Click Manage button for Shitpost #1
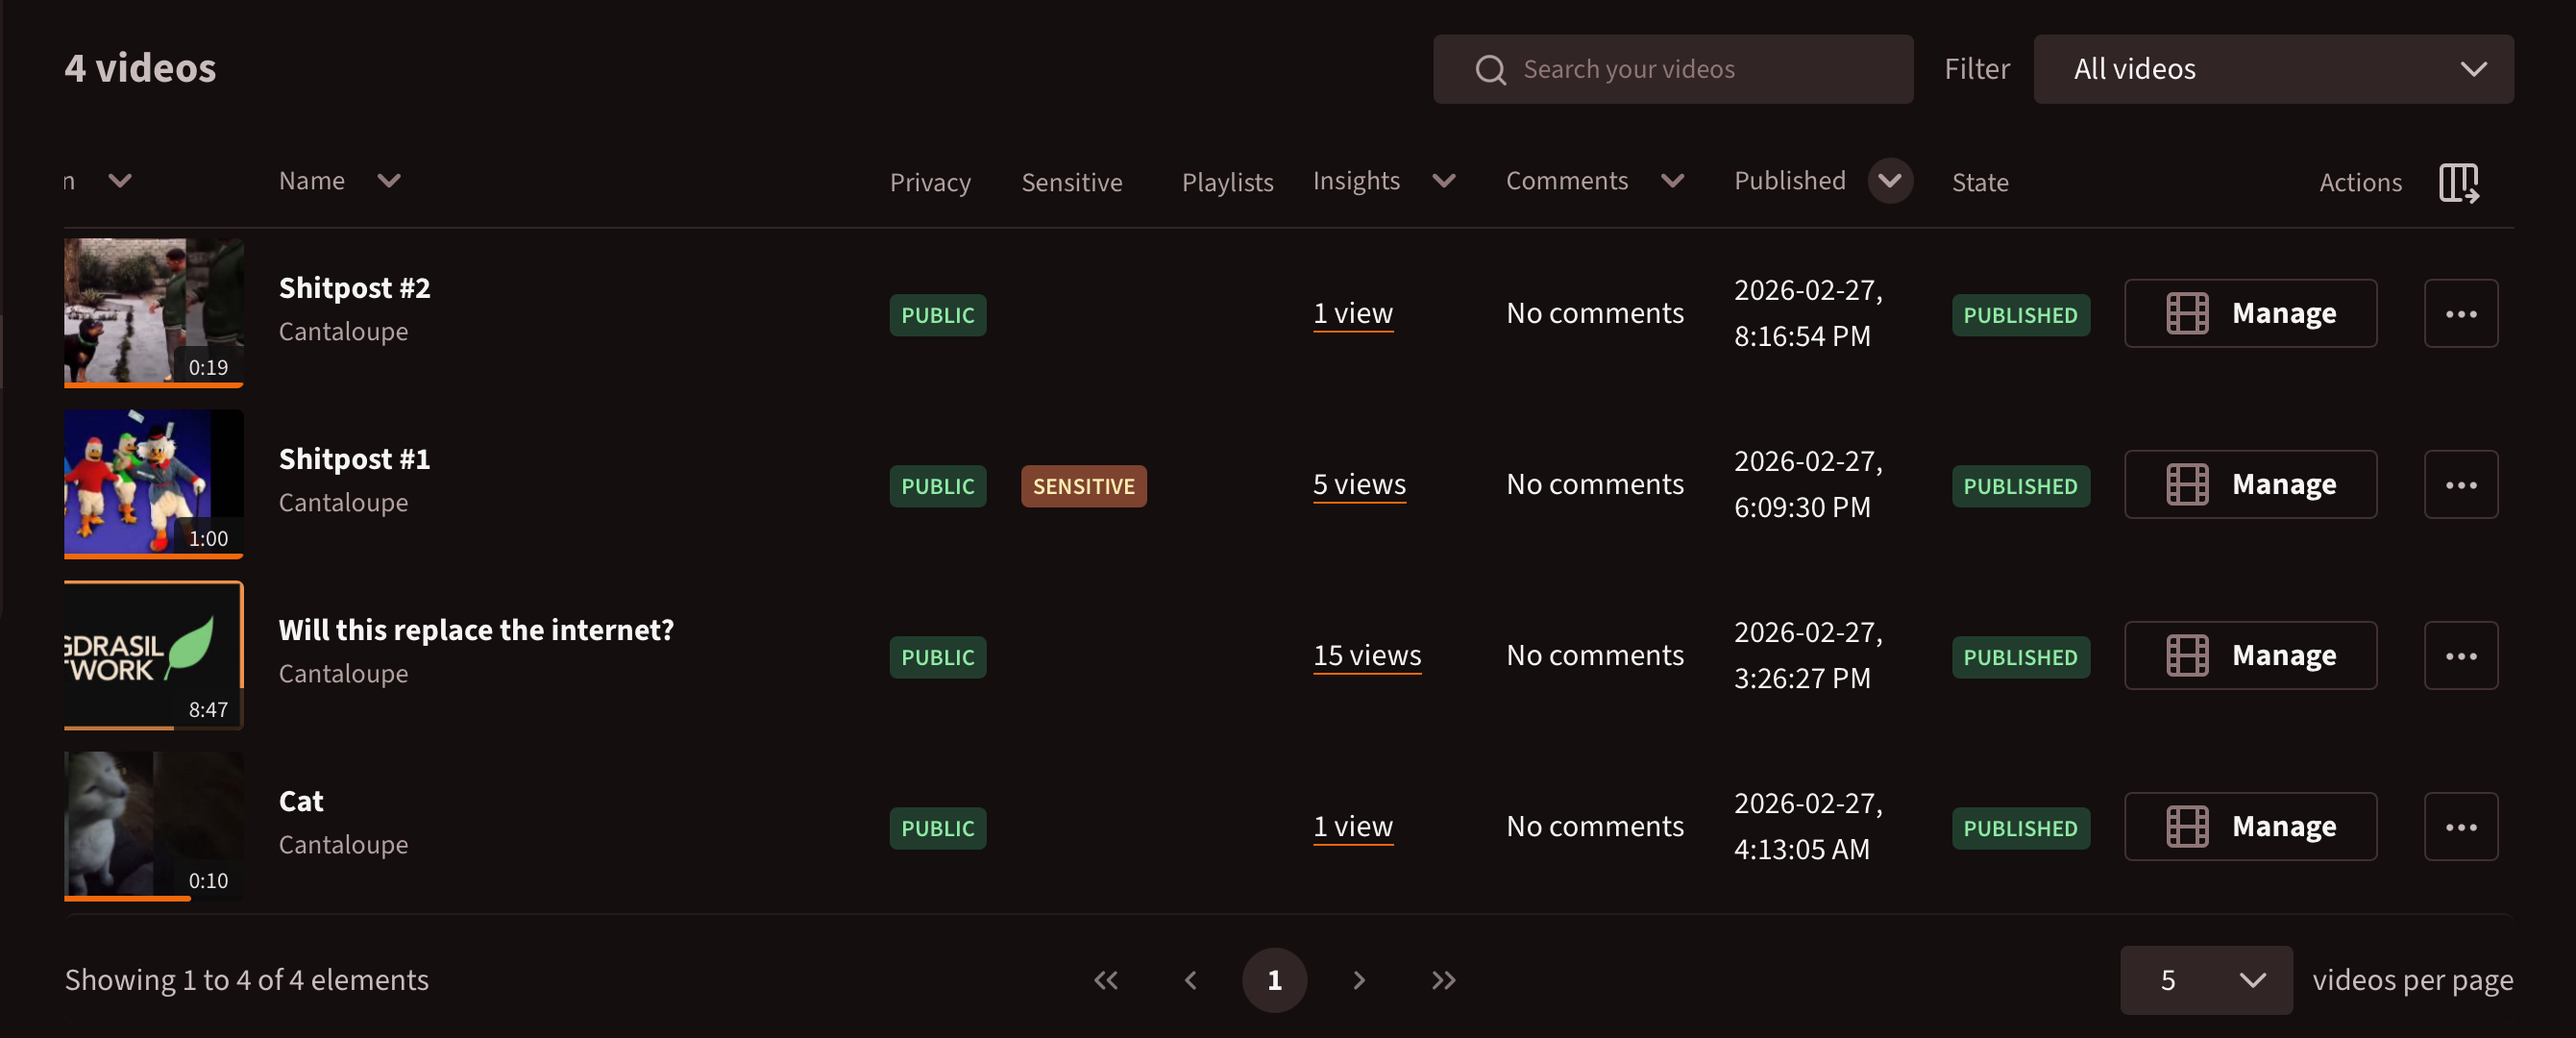The height and width of the screenshot is (1038, 2576). point(2249,485)
